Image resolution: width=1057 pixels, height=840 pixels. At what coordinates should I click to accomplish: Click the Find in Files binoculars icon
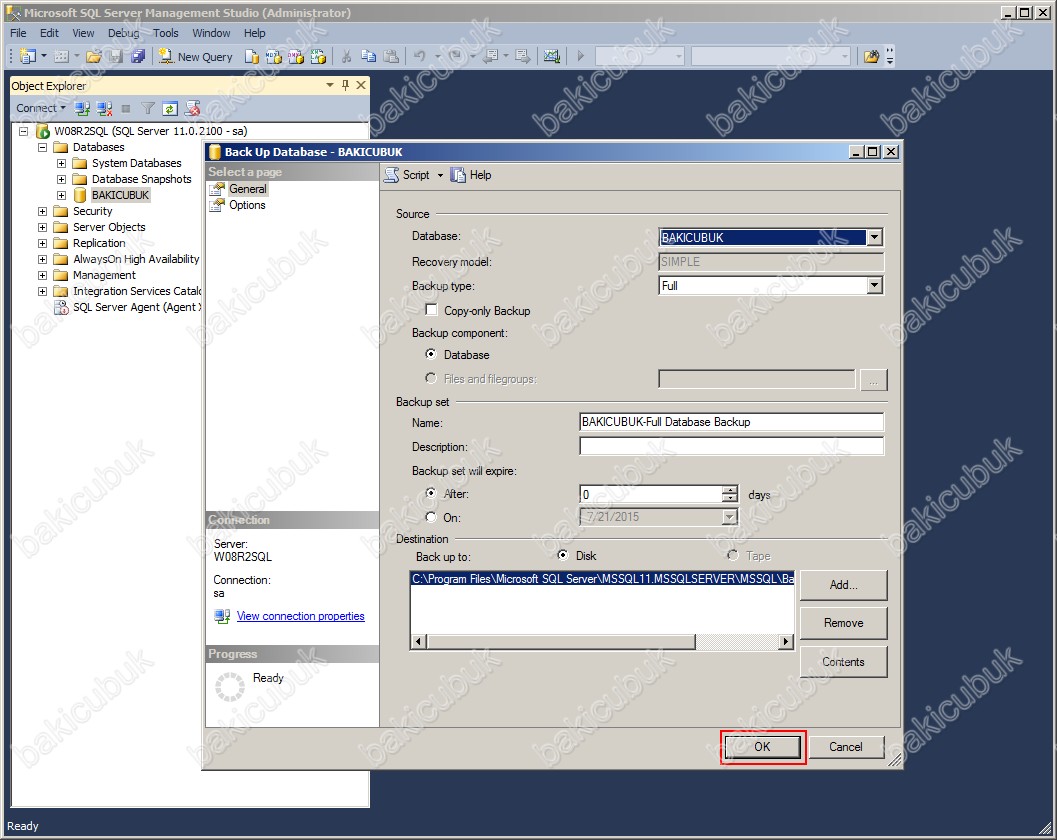[x=871, y=57]
